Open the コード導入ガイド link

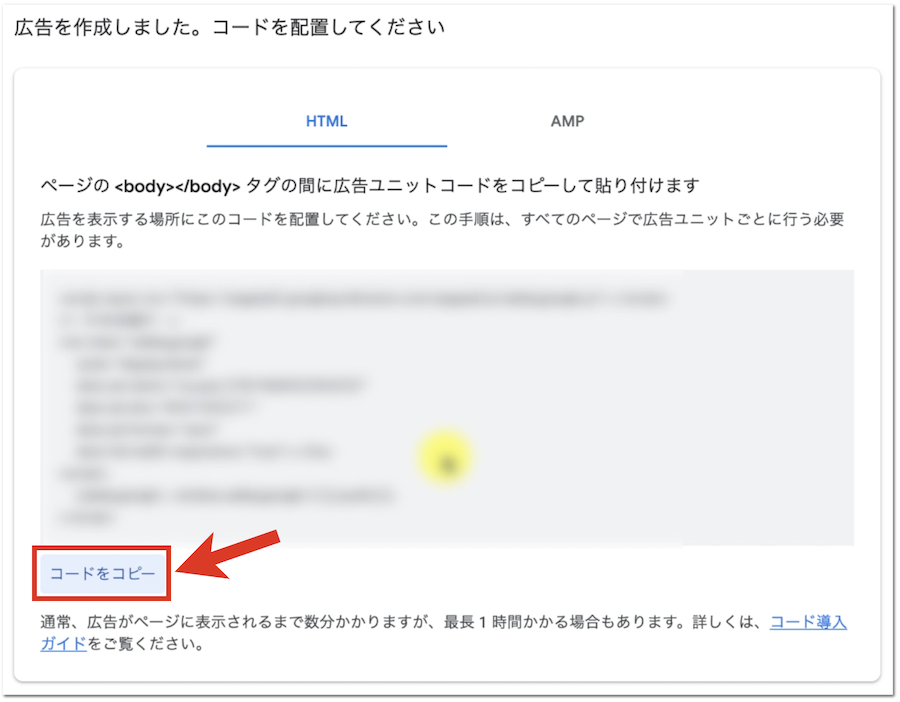pos(808,622)
